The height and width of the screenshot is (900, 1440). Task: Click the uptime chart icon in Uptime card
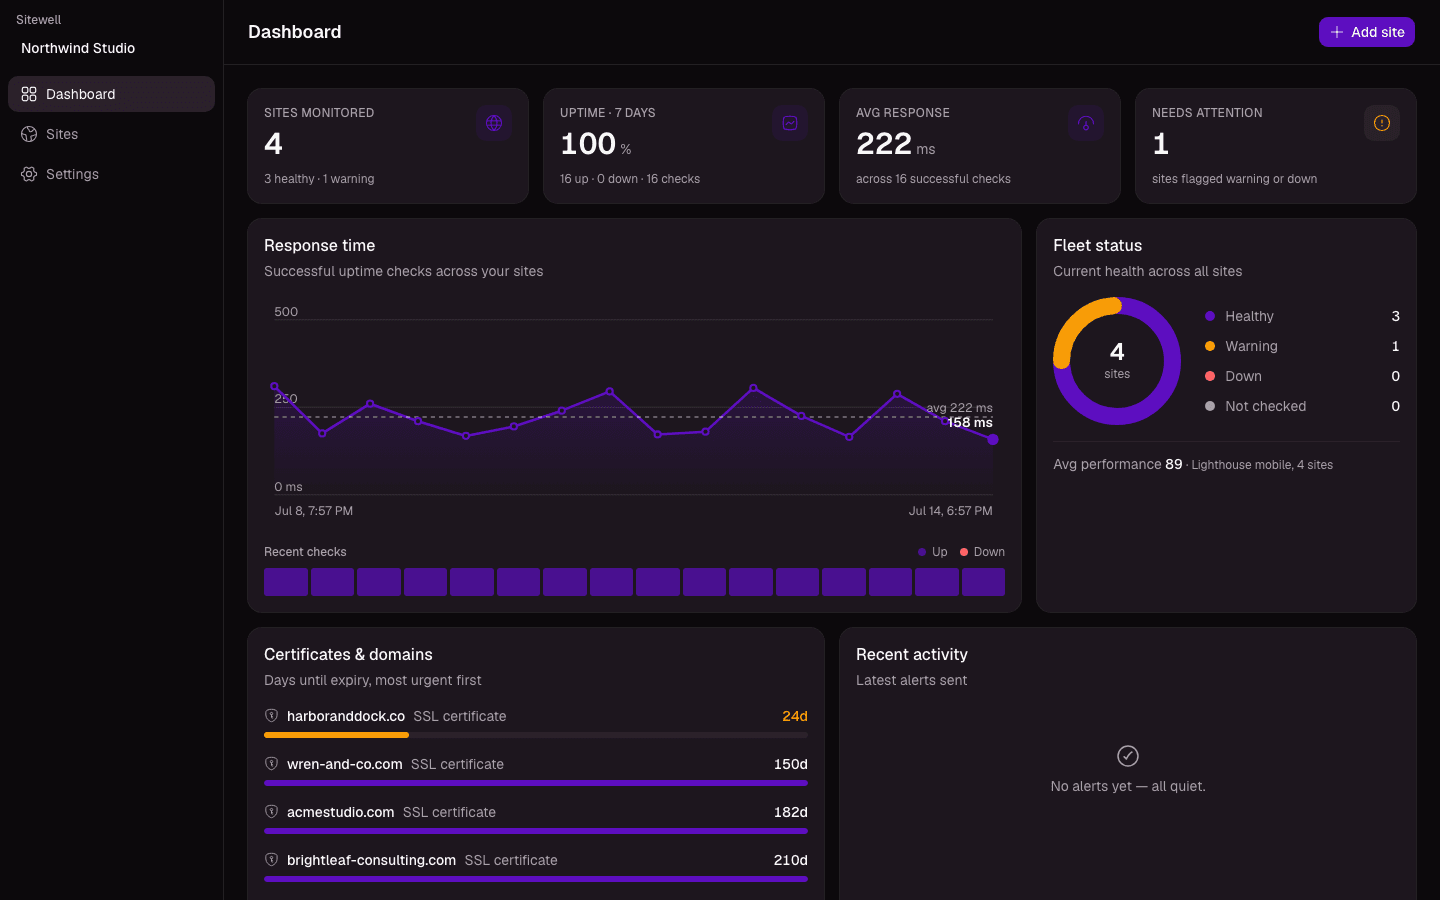[790, 123]
